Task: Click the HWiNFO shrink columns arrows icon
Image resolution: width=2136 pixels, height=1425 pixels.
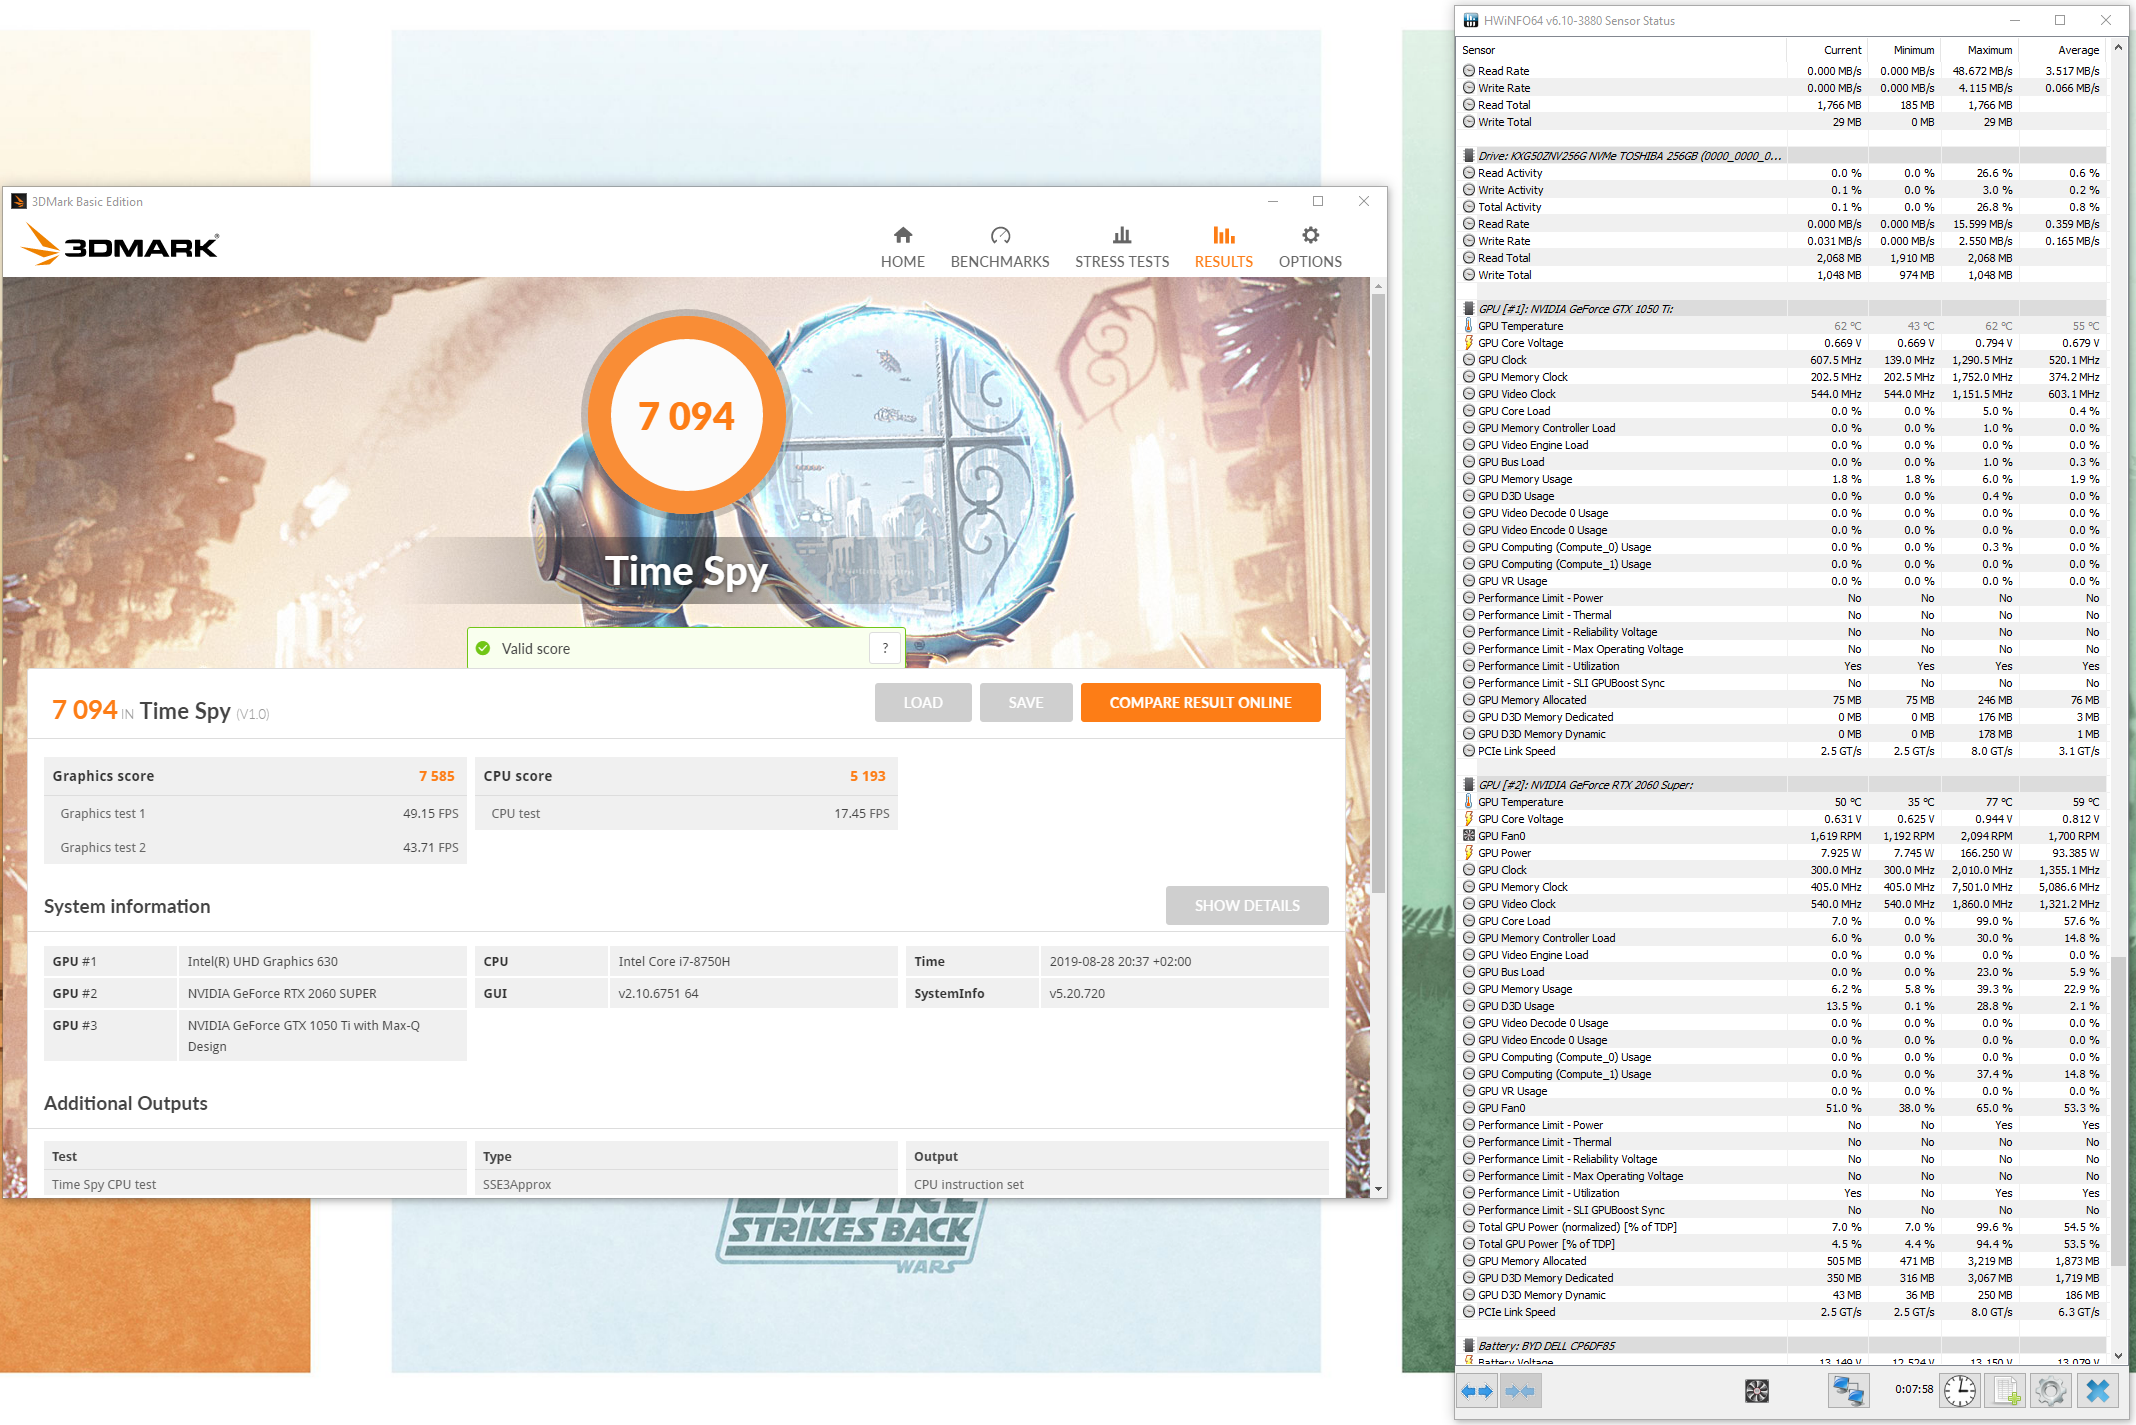Action: click(x=1519, y=1391)
